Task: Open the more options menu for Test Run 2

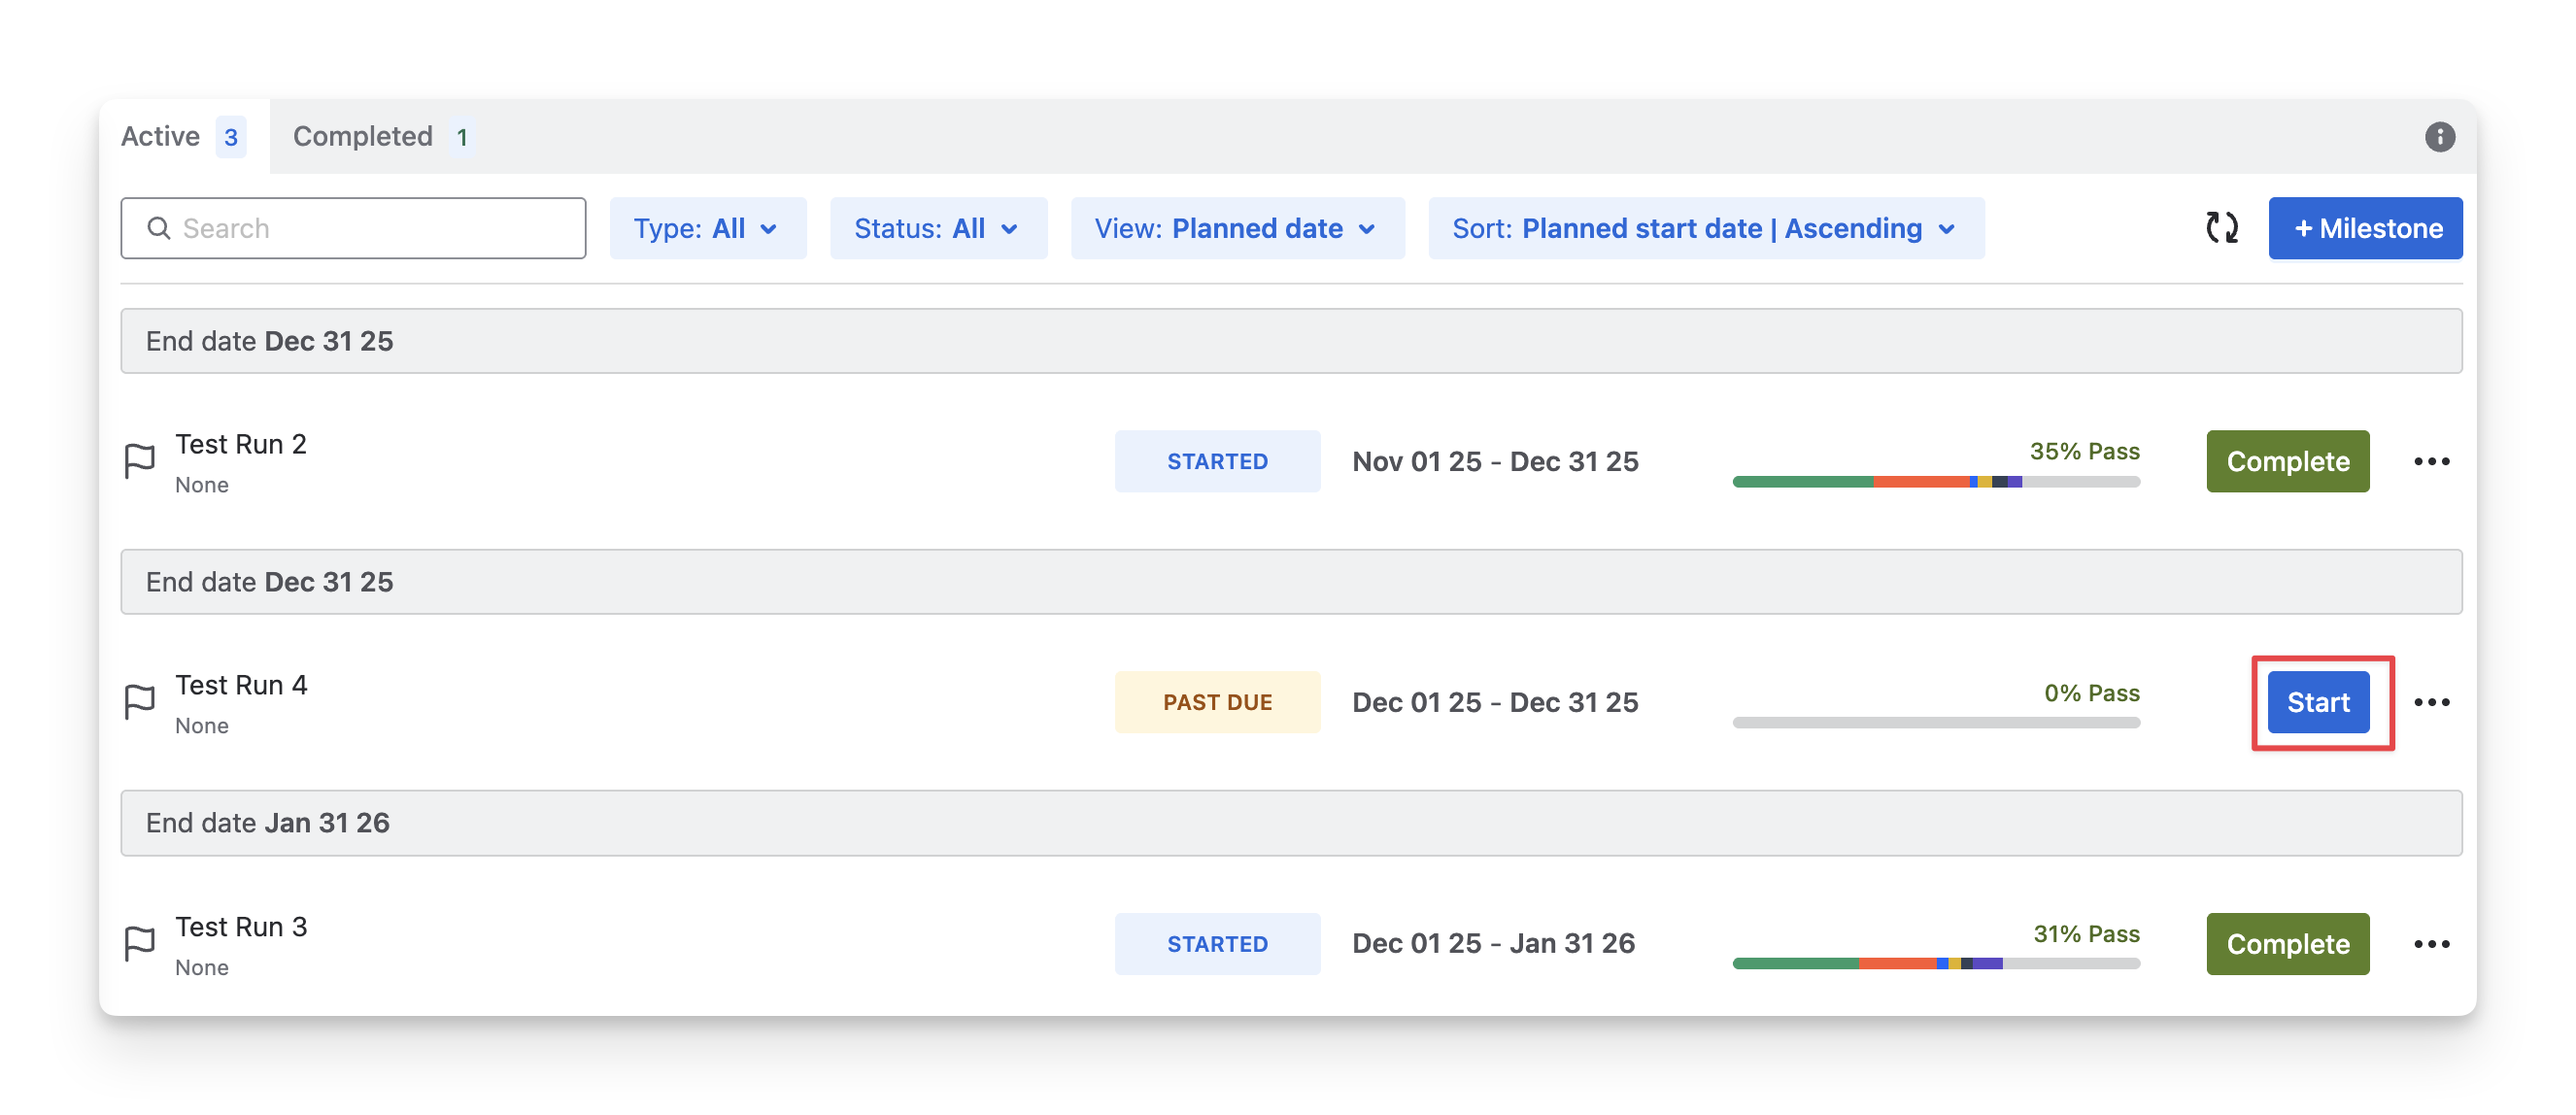Action: pos(2431,461)
